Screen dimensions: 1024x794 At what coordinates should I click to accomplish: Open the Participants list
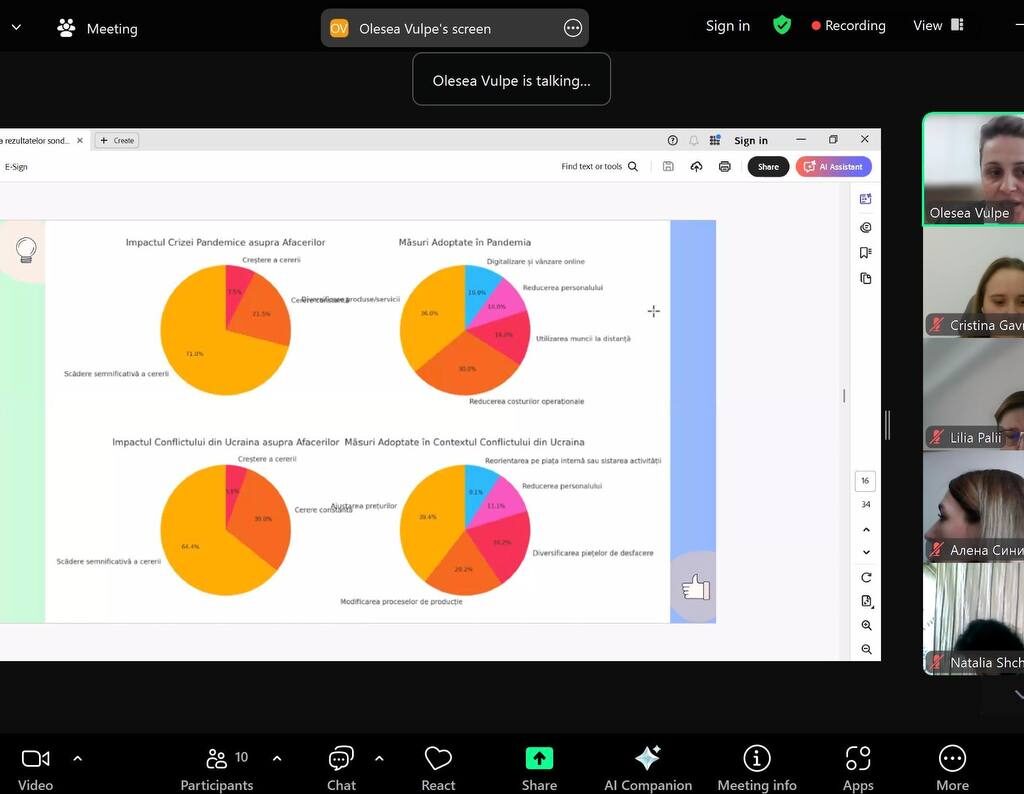click(x=217, y=767)
